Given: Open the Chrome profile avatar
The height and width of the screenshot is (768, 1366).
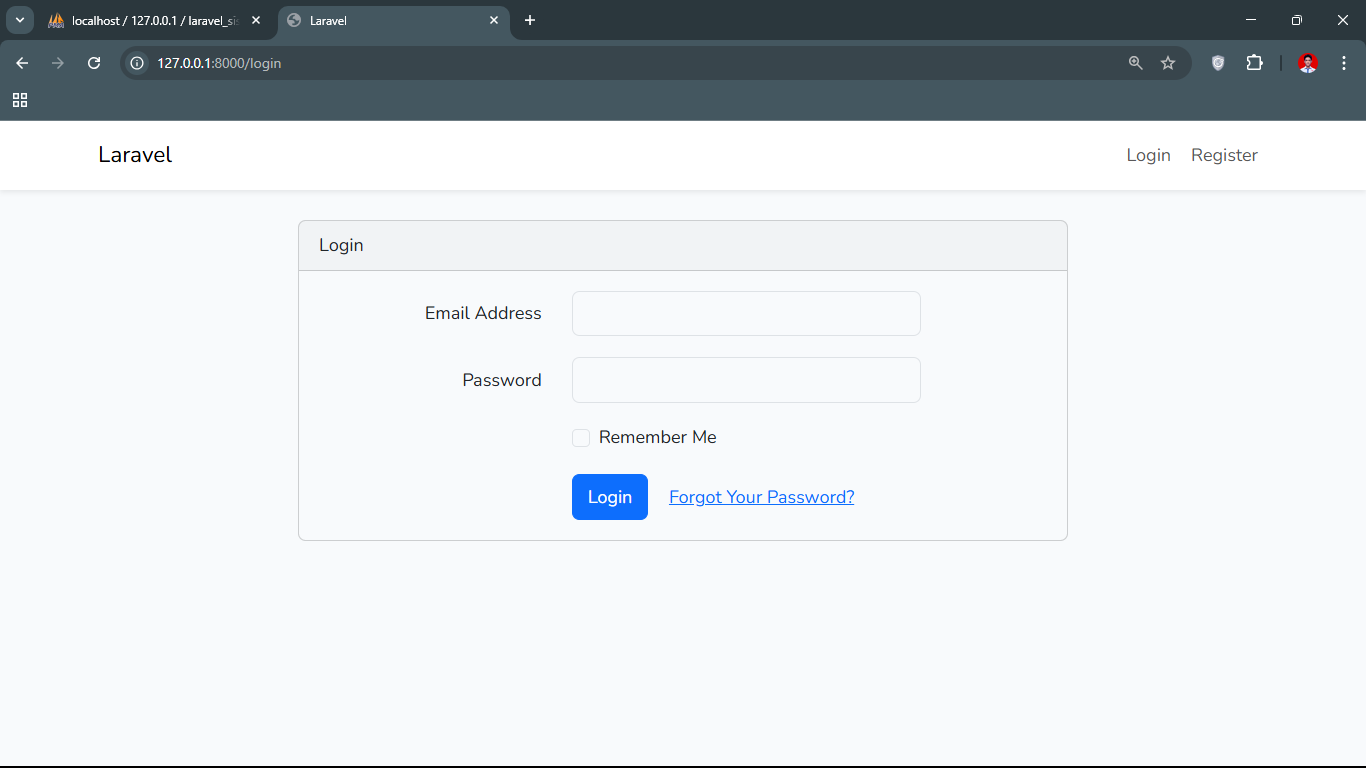Looking at the screenshot, I should coord(1307,63).
